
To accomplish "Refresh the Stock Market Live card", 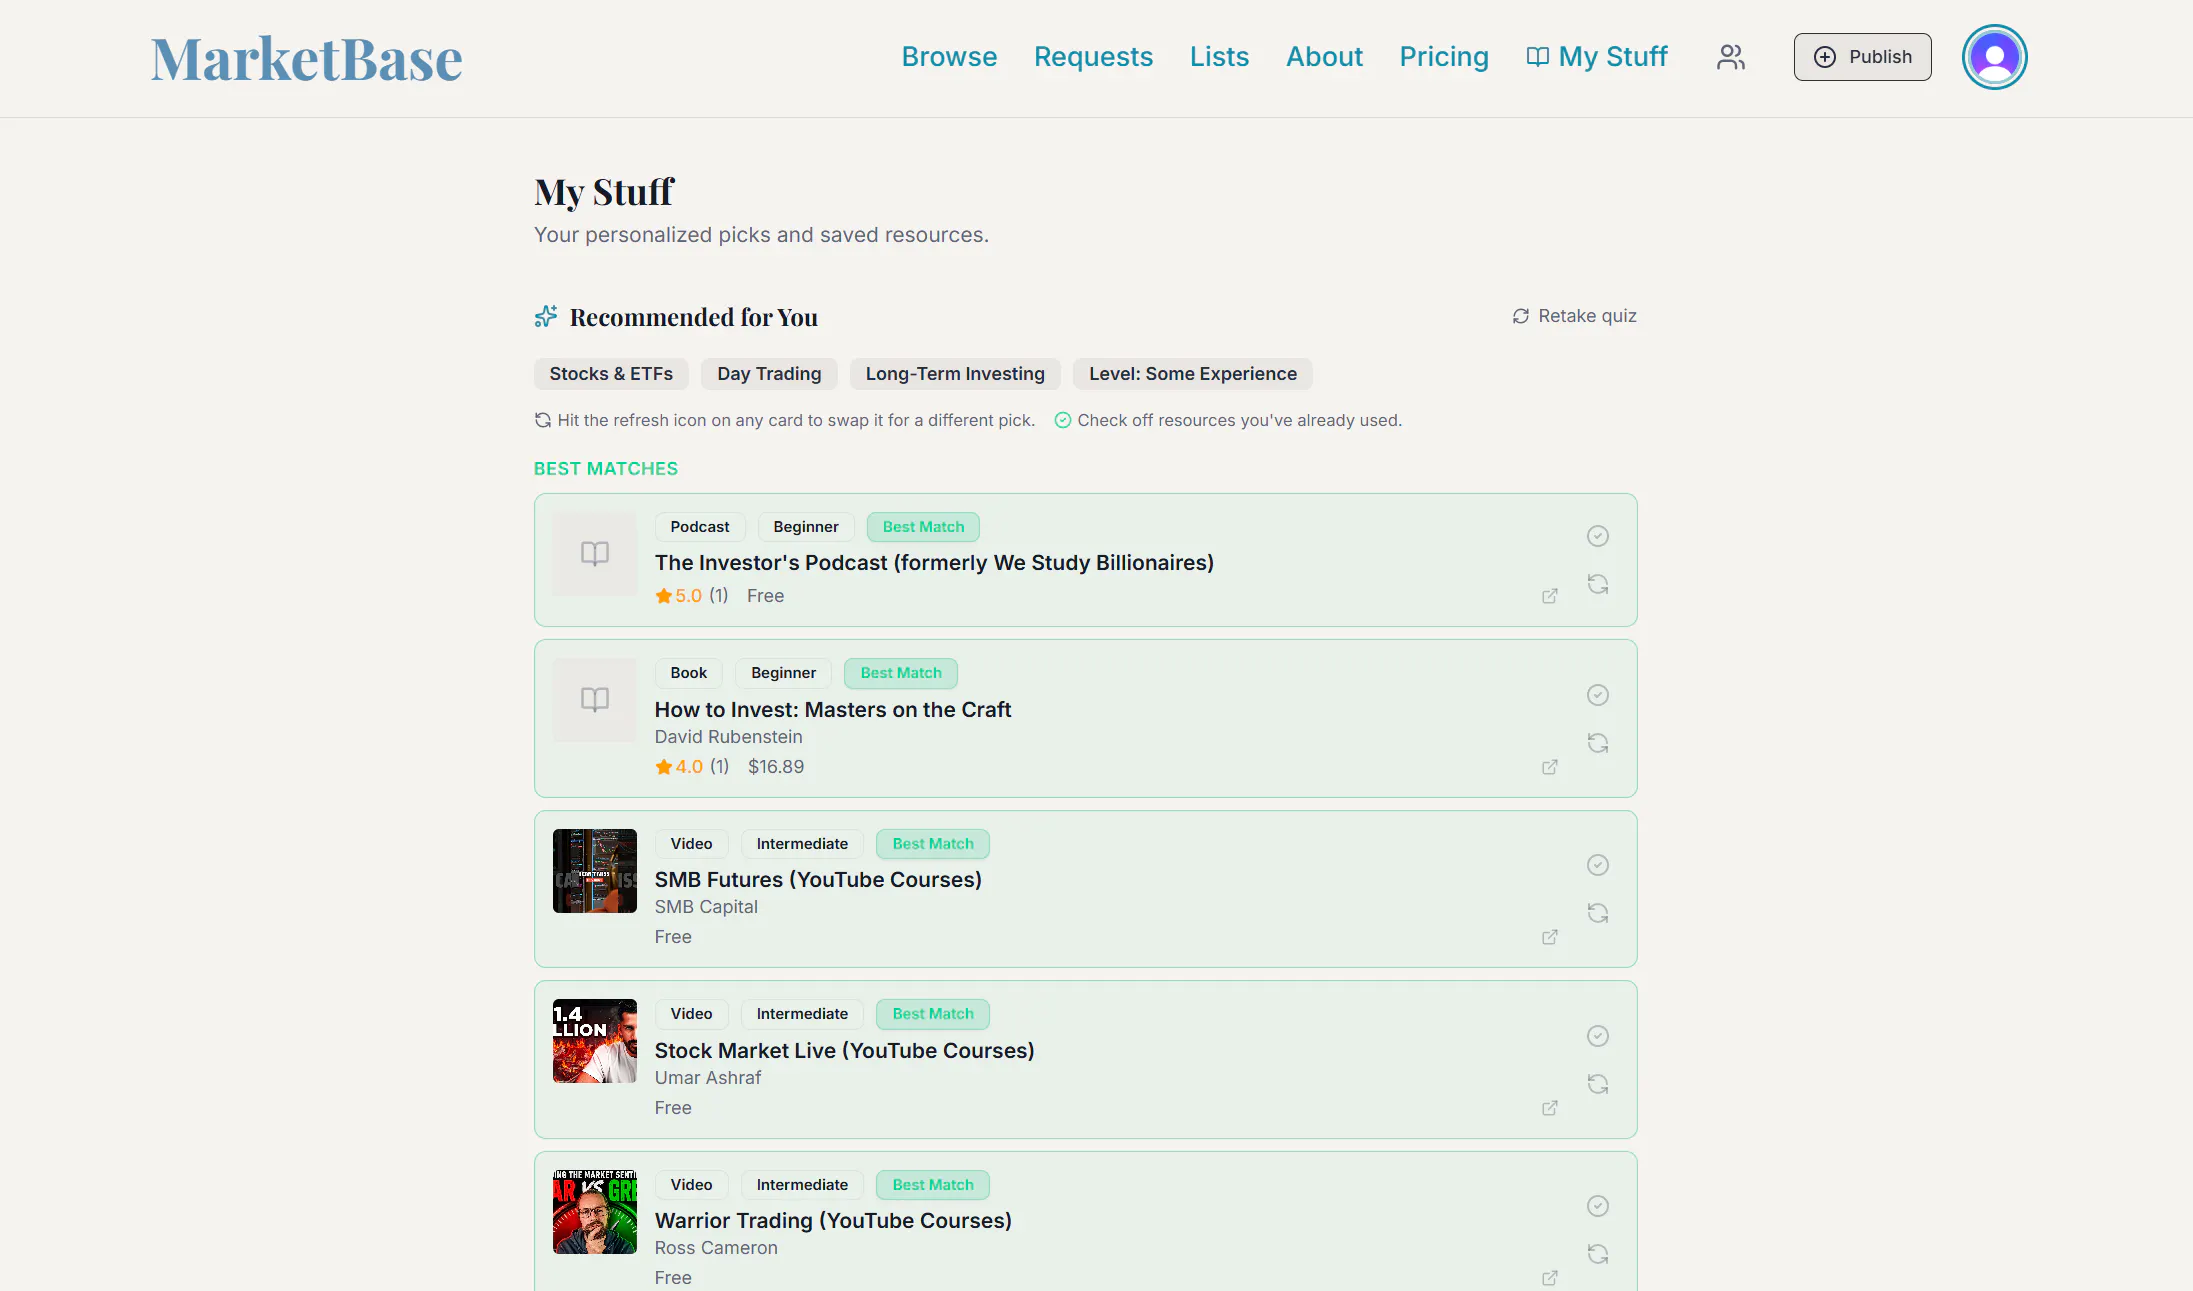I will click(x=1598, y=1084).
